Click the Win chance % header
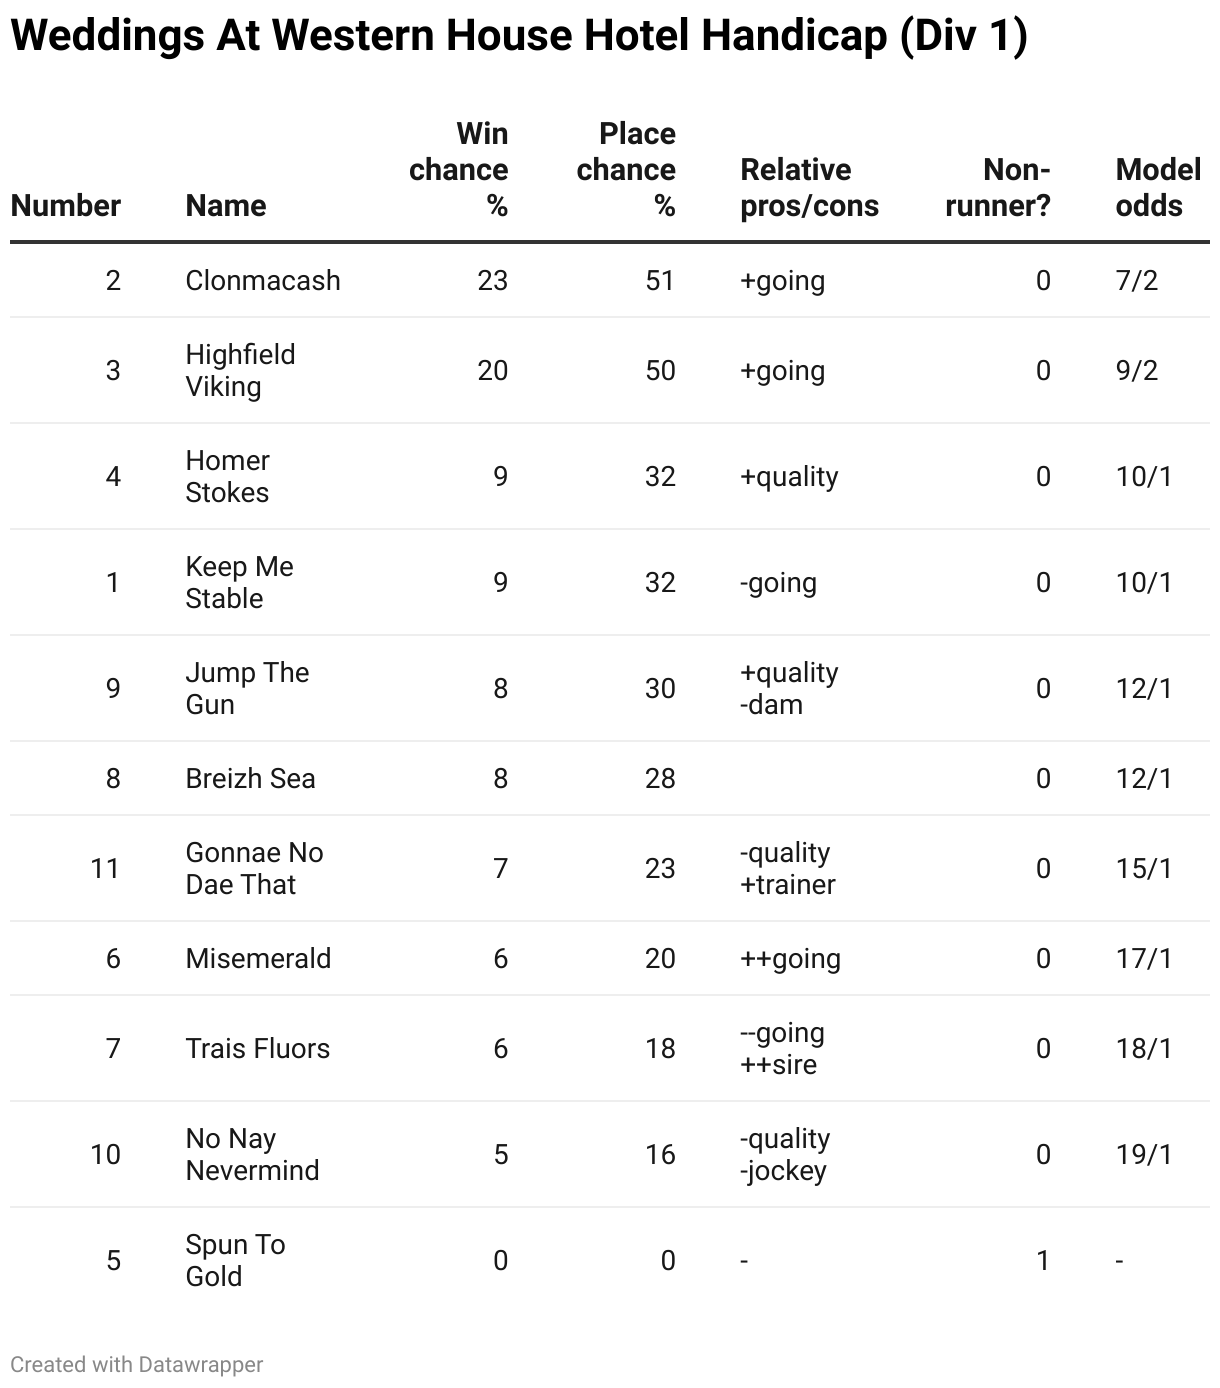This screenshot has height=1388, width=1220. tap(459, 170)
